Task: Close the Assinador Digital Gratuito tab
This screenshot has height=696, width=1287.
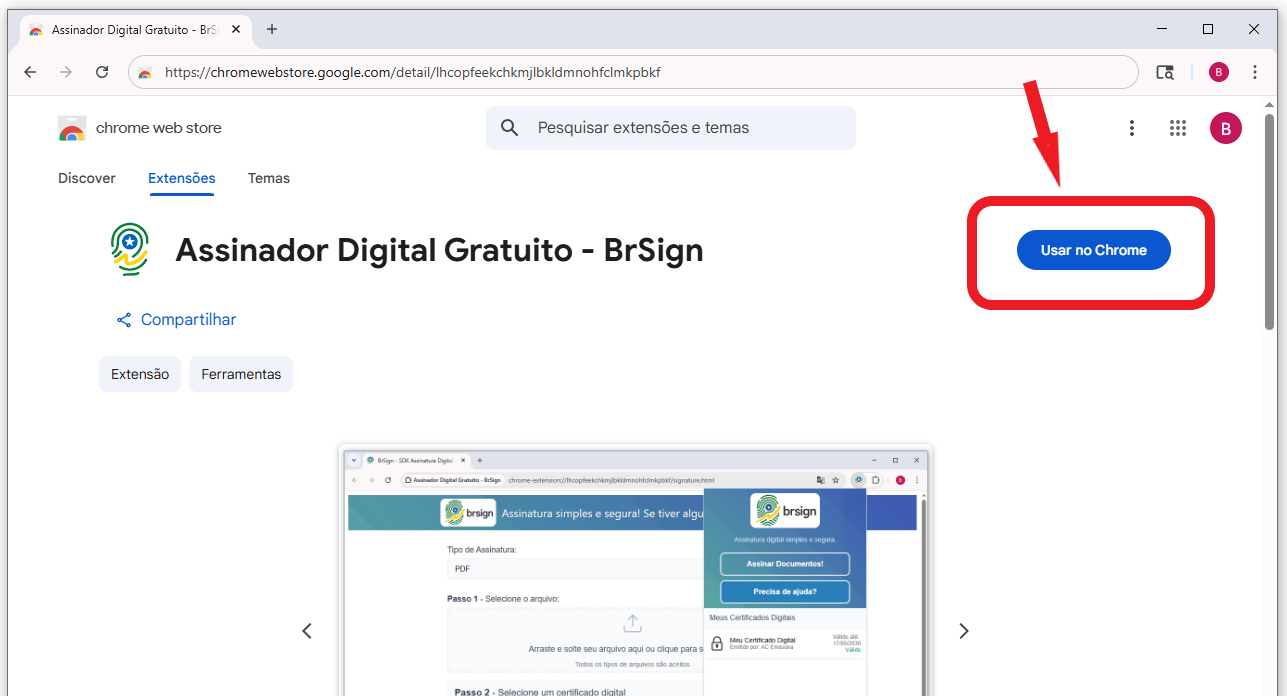Action: [x=236, y=30]
